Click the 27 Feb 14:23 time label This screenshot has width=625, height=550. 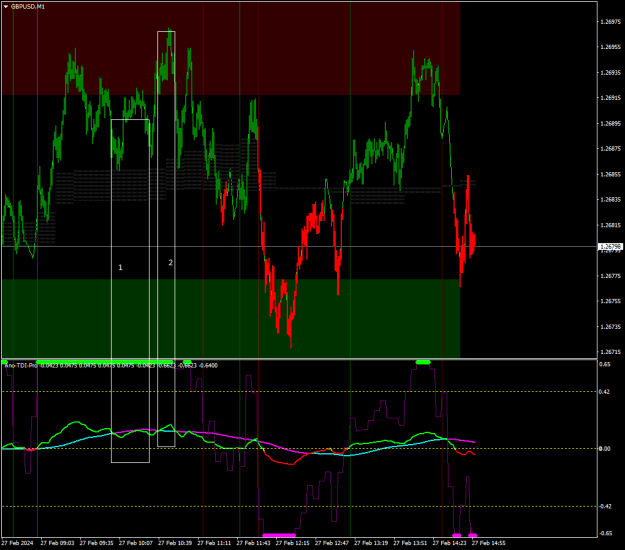(450, 543)
